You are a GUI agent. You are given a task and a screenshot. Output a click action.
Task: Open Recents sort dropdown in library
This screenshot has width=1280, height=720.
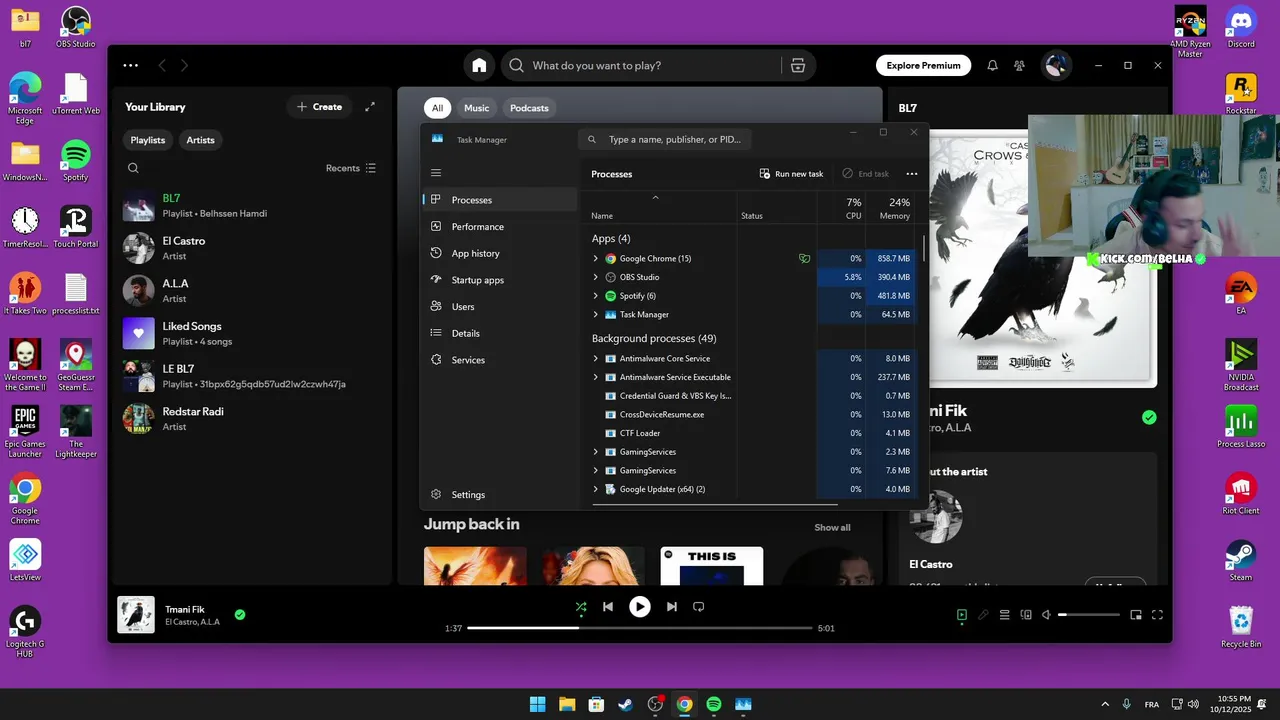coord(351,168)
